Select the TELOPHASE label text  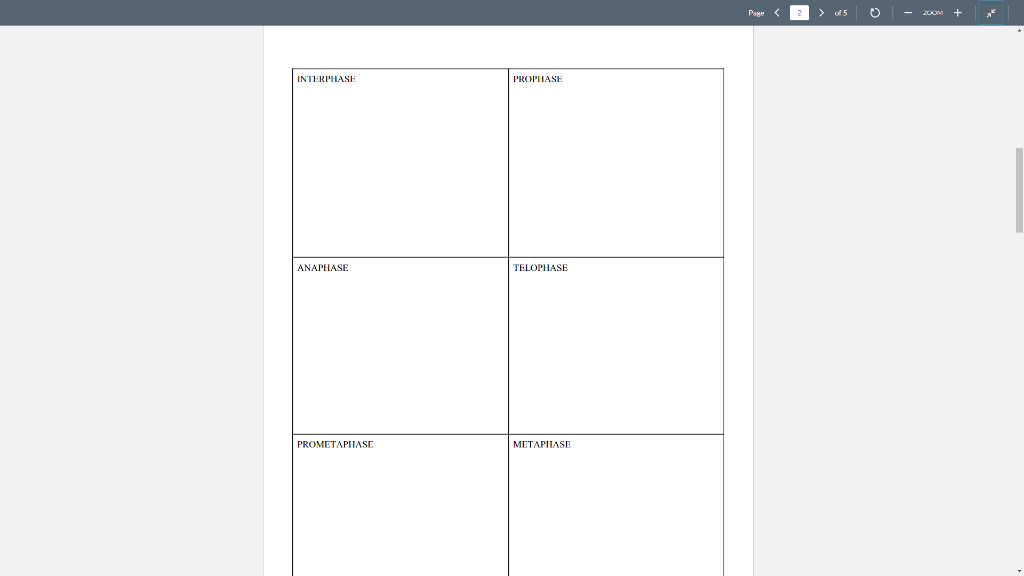(540, 268)
